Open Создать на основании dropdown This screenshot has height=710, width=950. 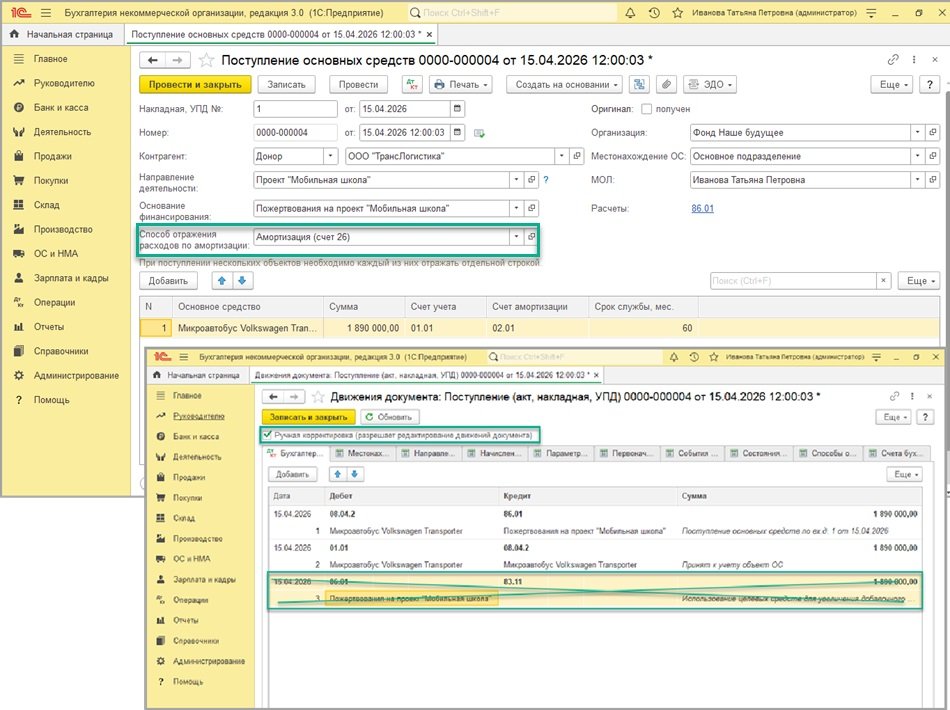point(566,84)
